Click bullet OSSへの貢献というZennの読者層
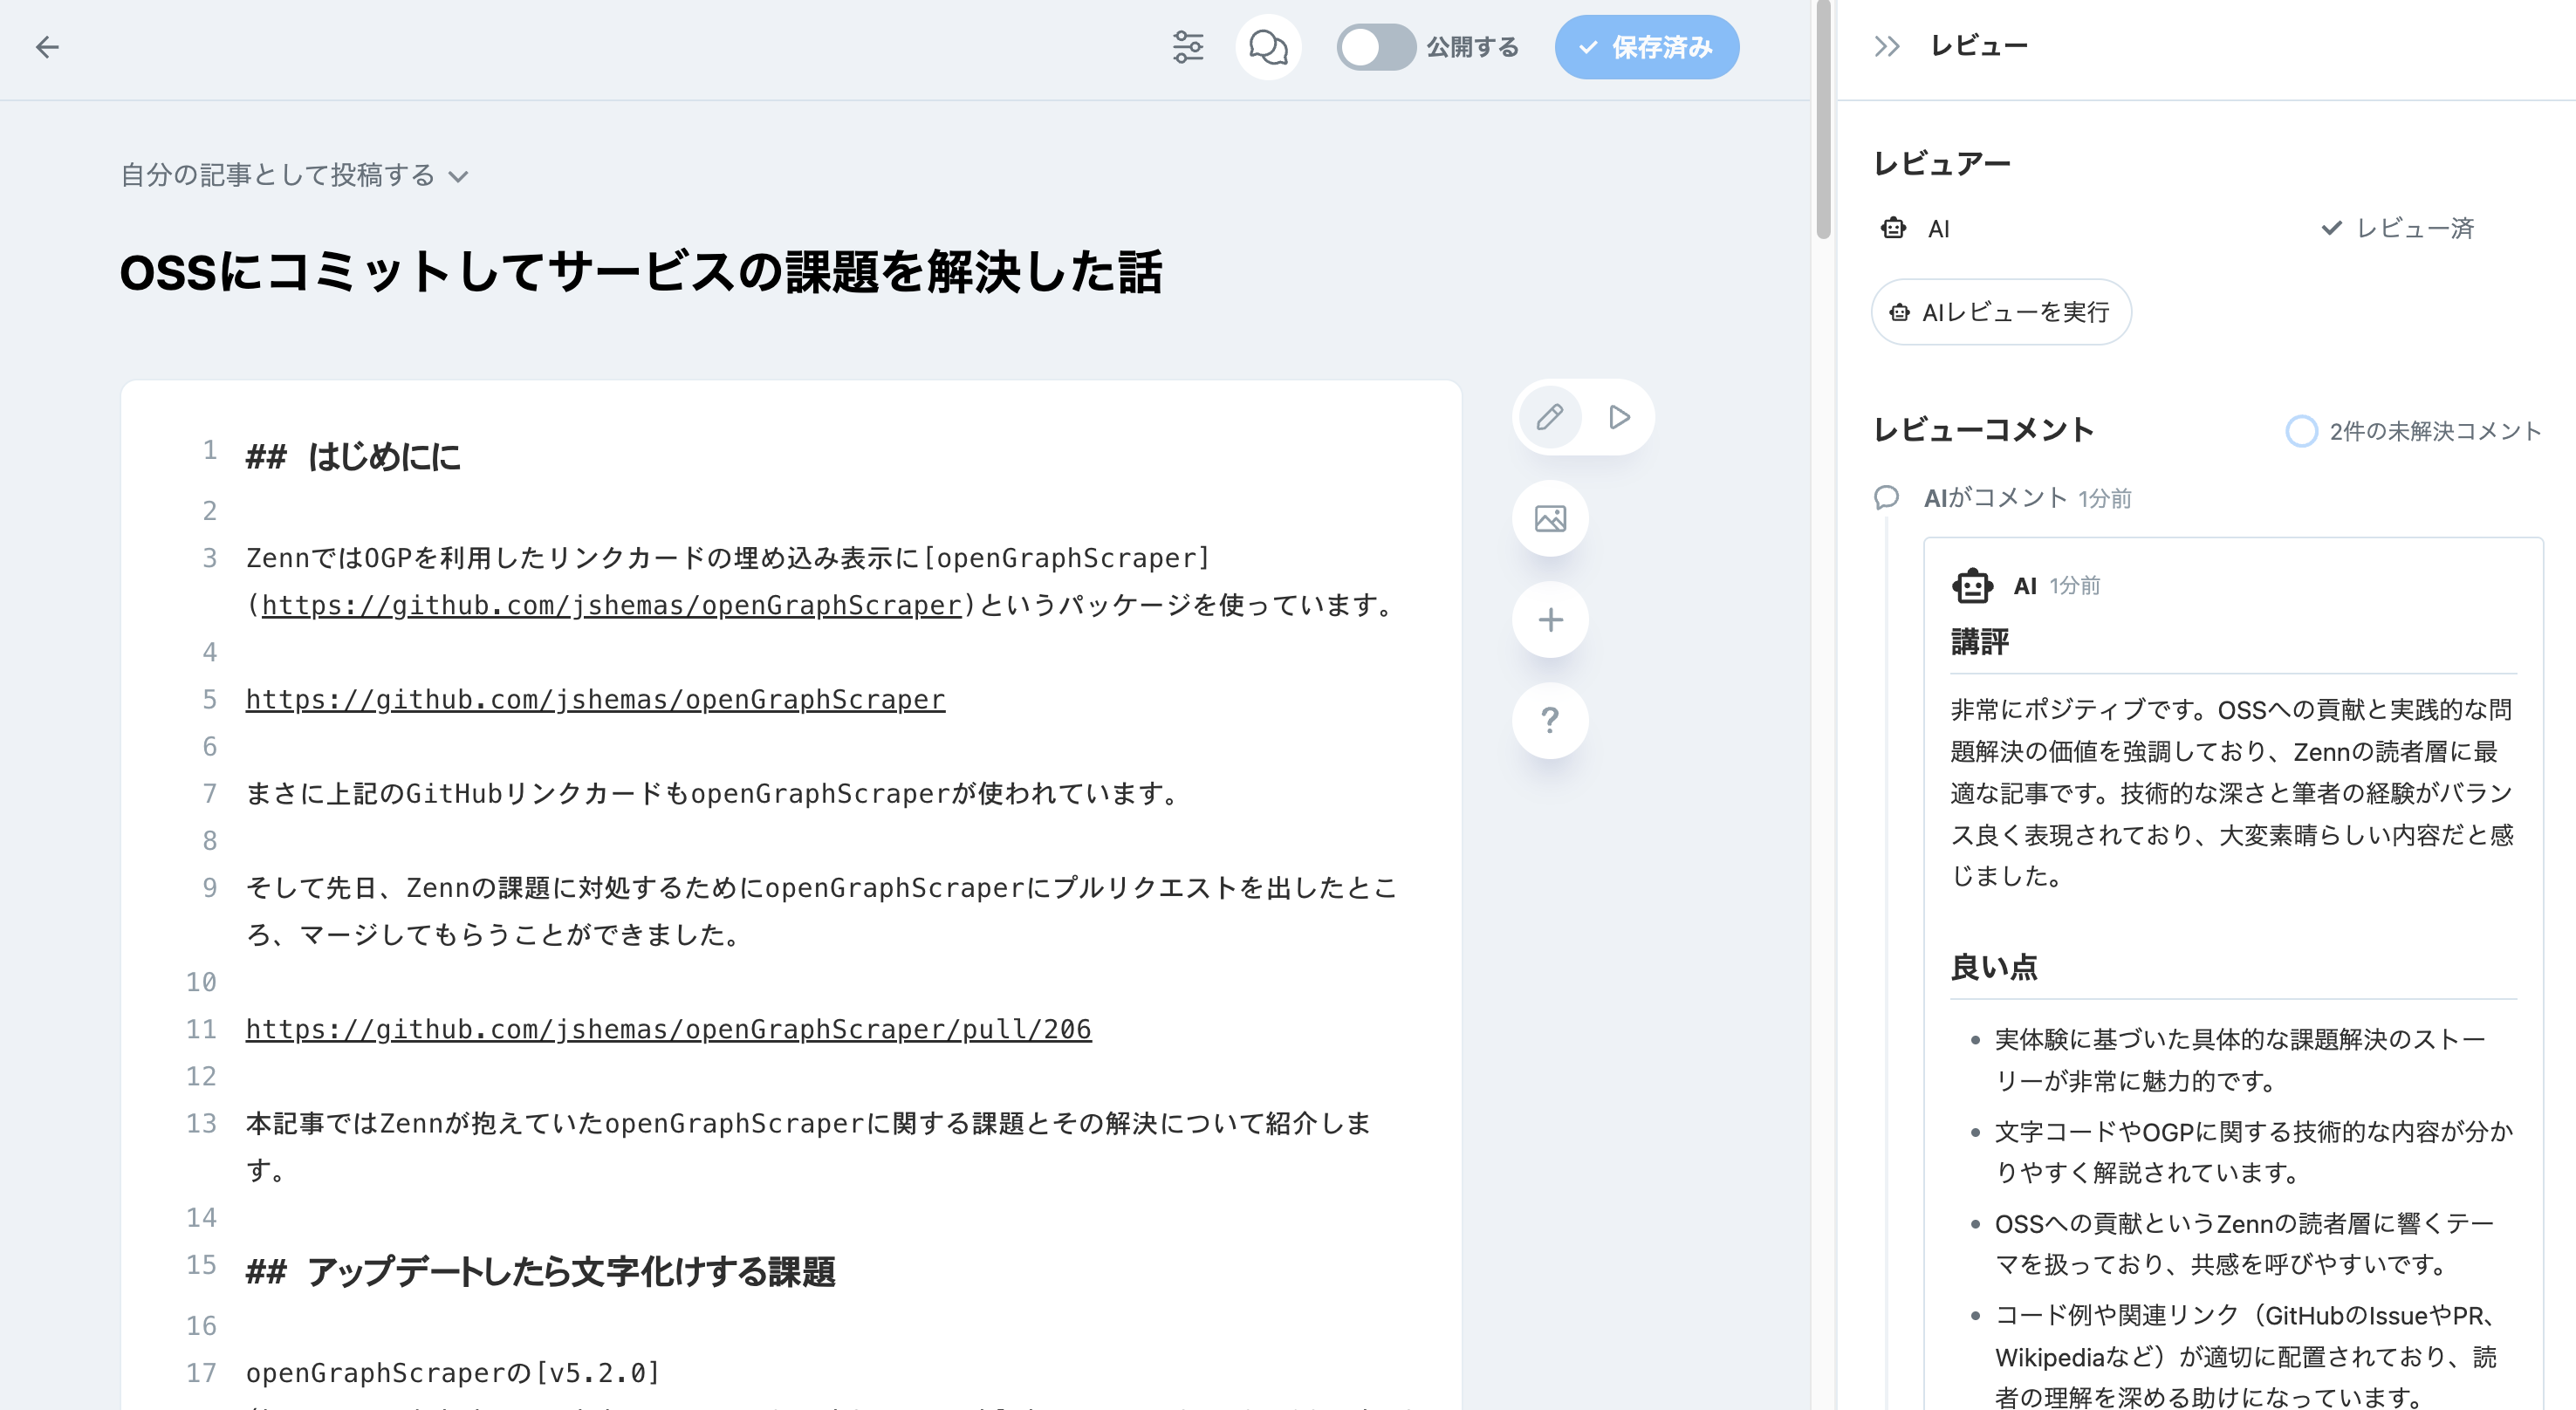Viewport: 2576px width, 1410px height. coord(2244,1244)
